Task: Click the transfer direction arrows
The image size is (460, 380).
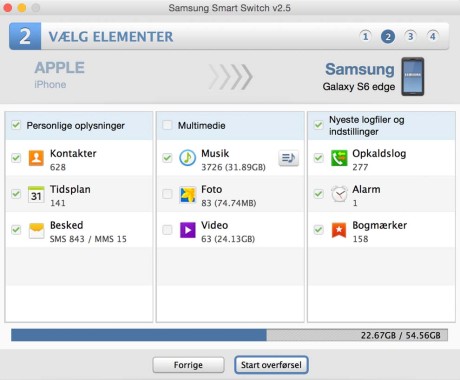Action: (x=230, y=77)
